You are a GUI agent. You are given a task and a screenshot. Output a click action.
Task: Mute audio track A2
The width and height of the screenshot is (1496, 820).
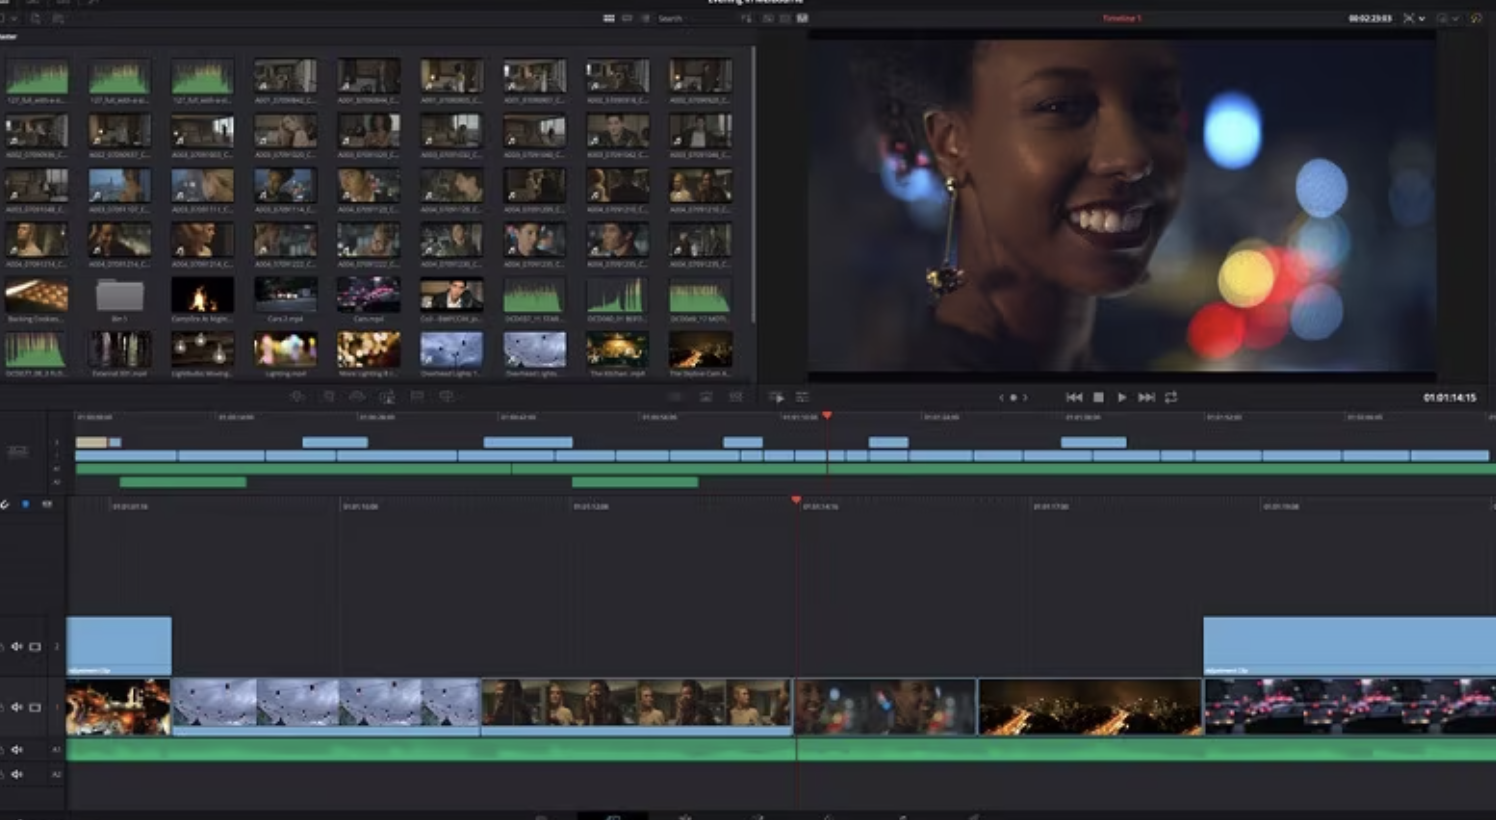coord(16,774)
